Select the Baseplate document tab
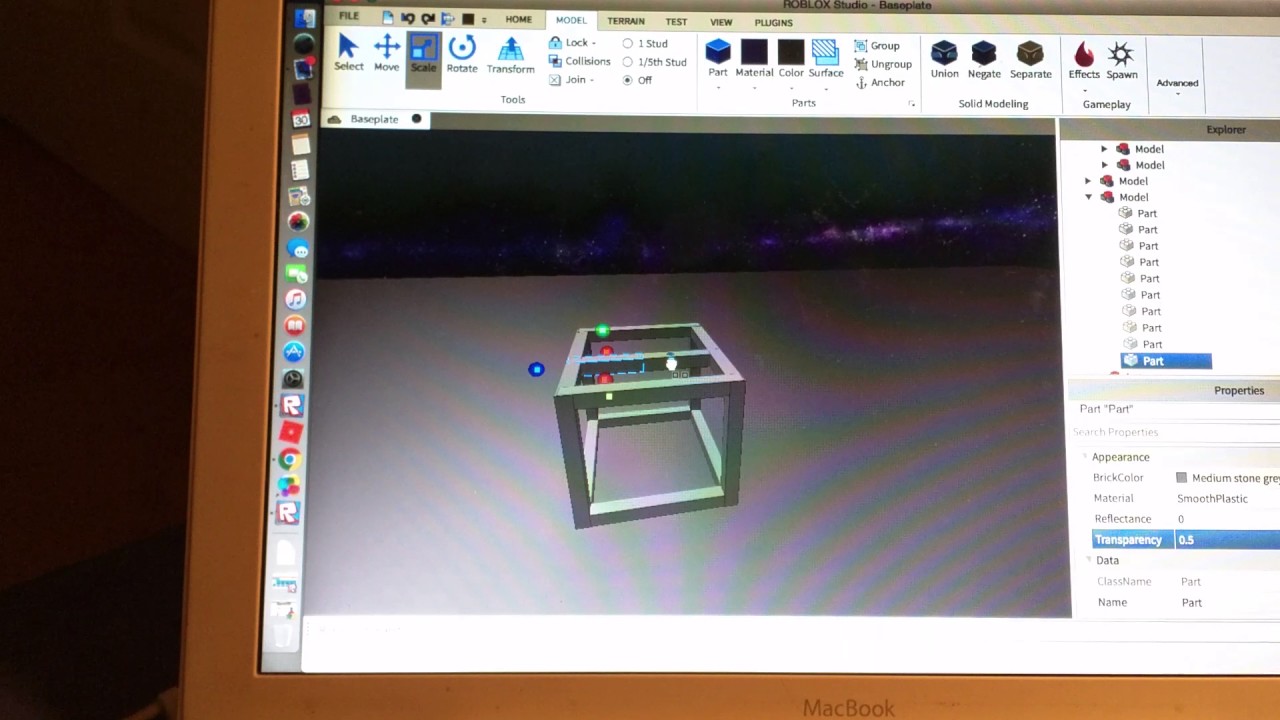The height and width of the screenshot is (720, 1280). click(374, 119)
